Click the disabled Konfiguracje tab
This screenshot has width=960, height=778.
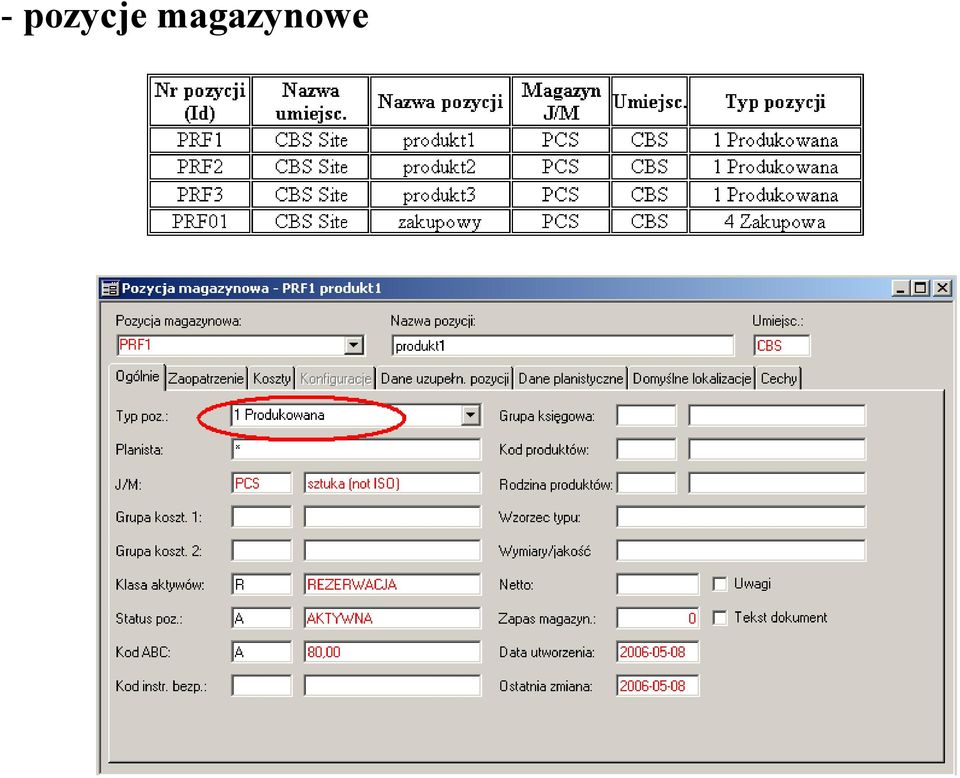point(336,379)
